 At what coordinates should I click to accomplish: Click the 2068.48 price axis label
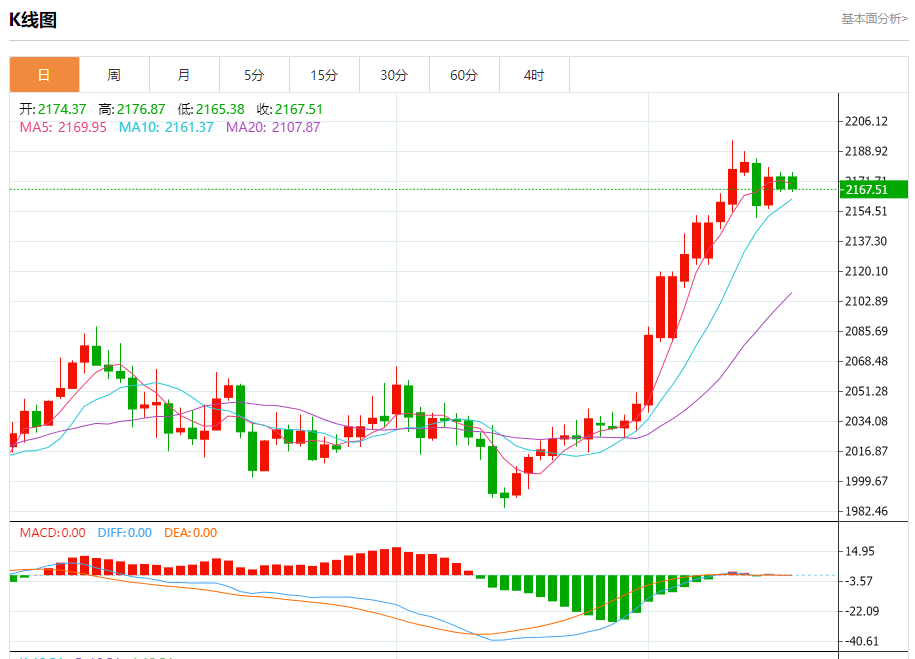[867, 361]
